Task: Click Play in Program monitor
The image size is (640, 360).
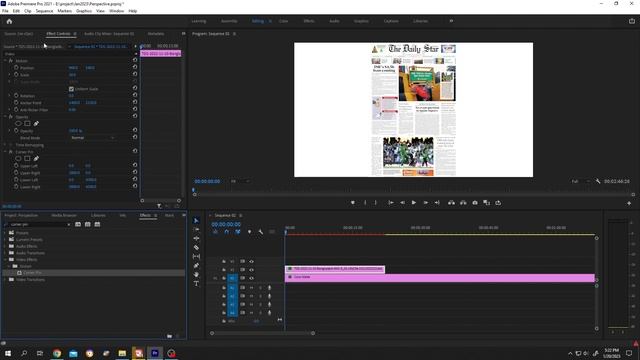Action: 414,202
